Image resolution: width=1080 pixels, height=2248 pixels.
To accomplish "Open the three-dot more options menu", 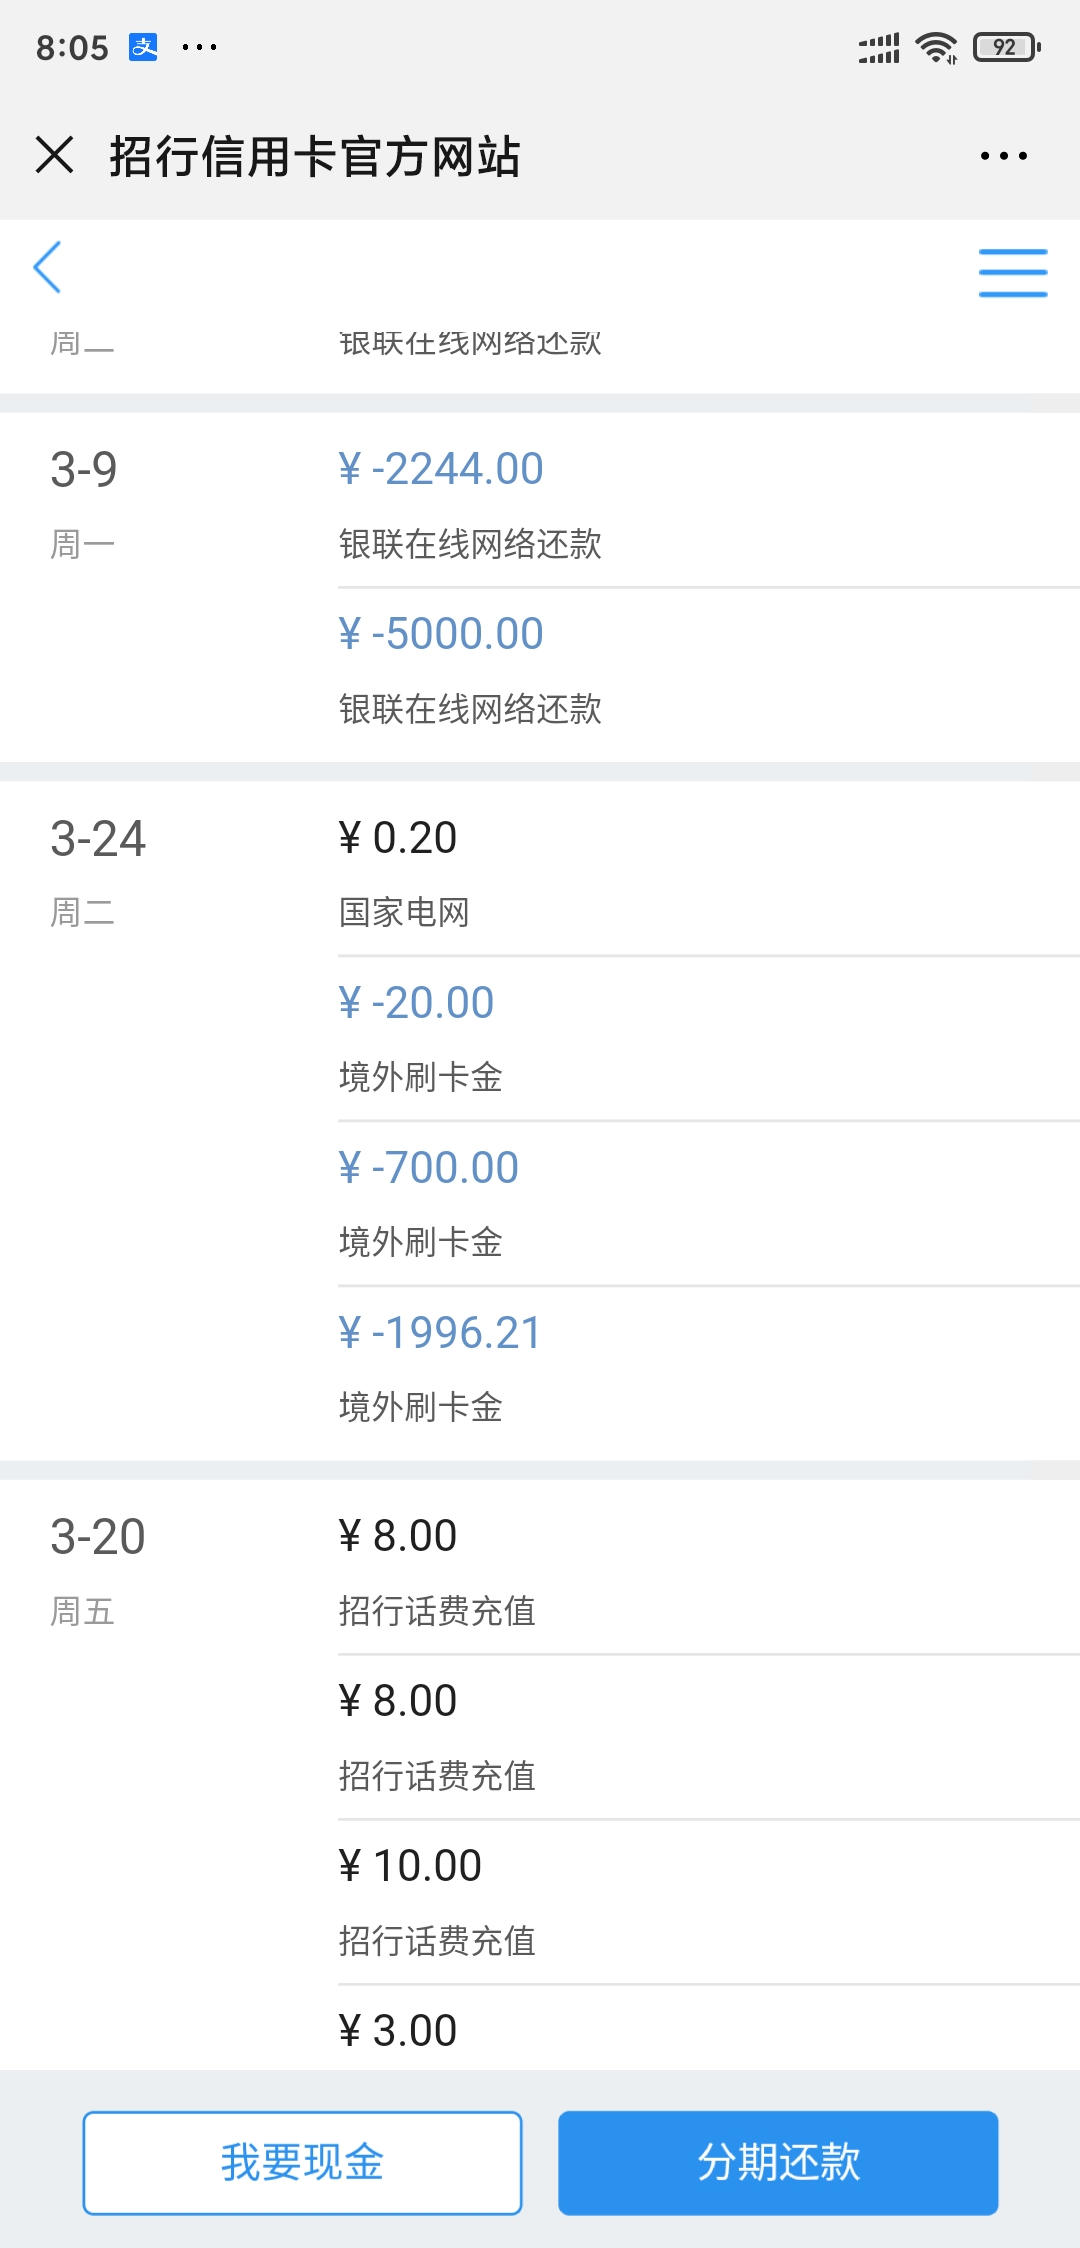I will [1003, 156].
